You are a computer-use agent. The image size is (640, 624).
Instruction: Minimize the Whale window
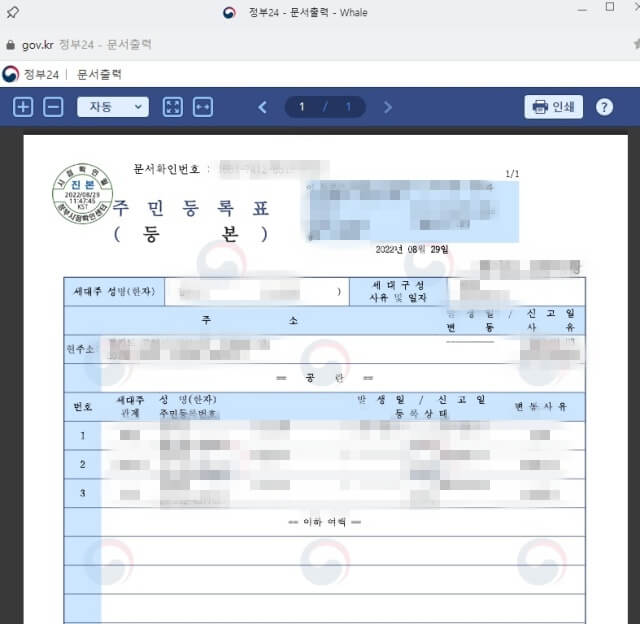582,10
